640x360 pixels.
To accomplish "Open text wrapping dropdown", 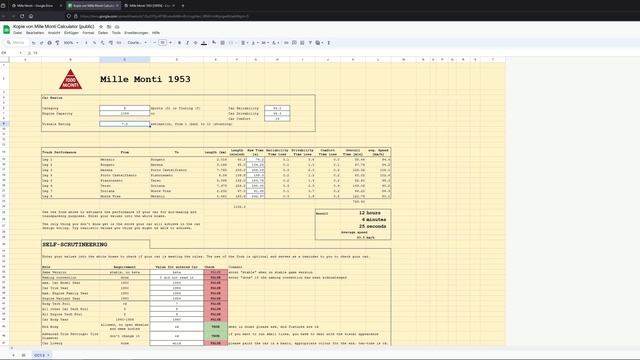I will (264, 42).
